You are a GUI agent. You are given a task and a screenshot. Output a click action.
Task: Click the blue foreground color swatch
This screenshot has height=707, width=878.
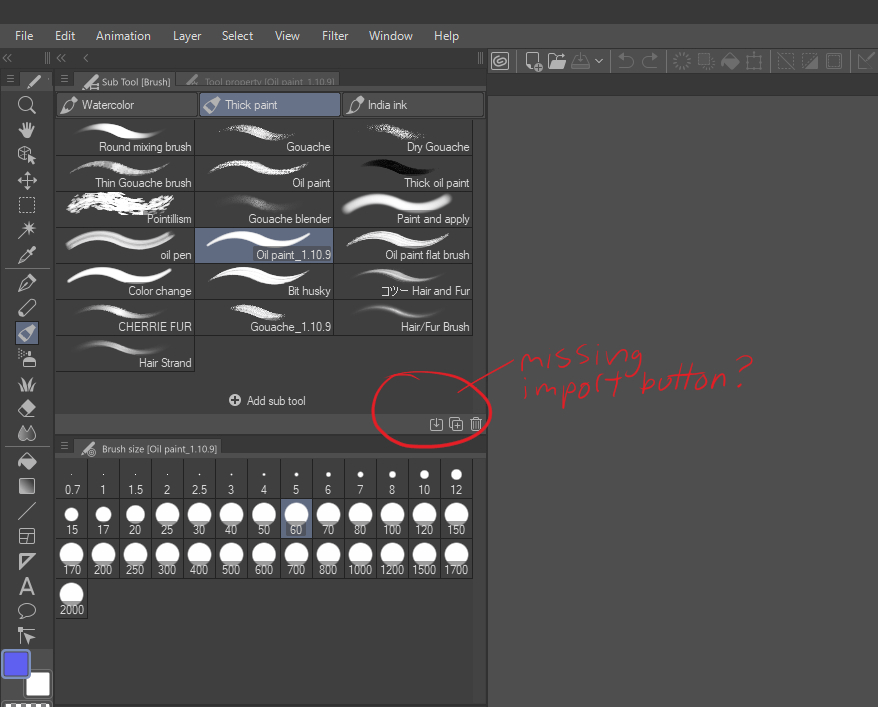[15, 664]
